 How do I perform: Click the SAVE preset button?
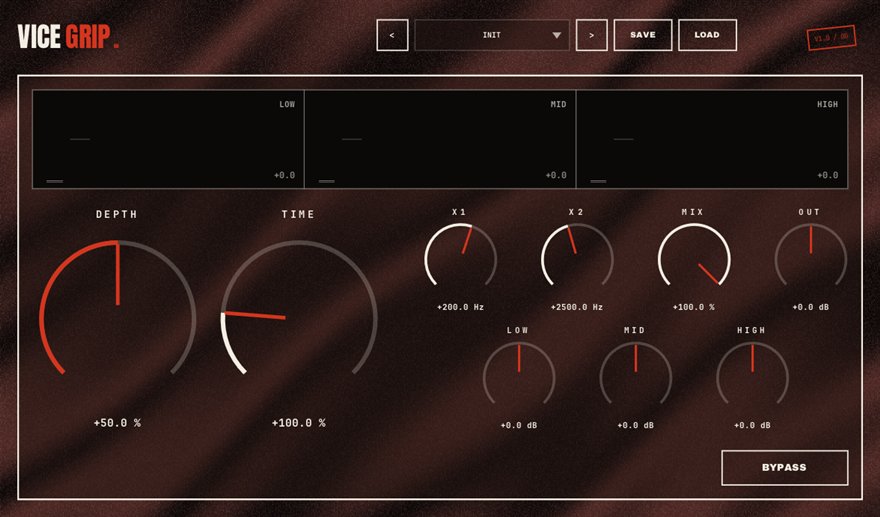[643, 35]
